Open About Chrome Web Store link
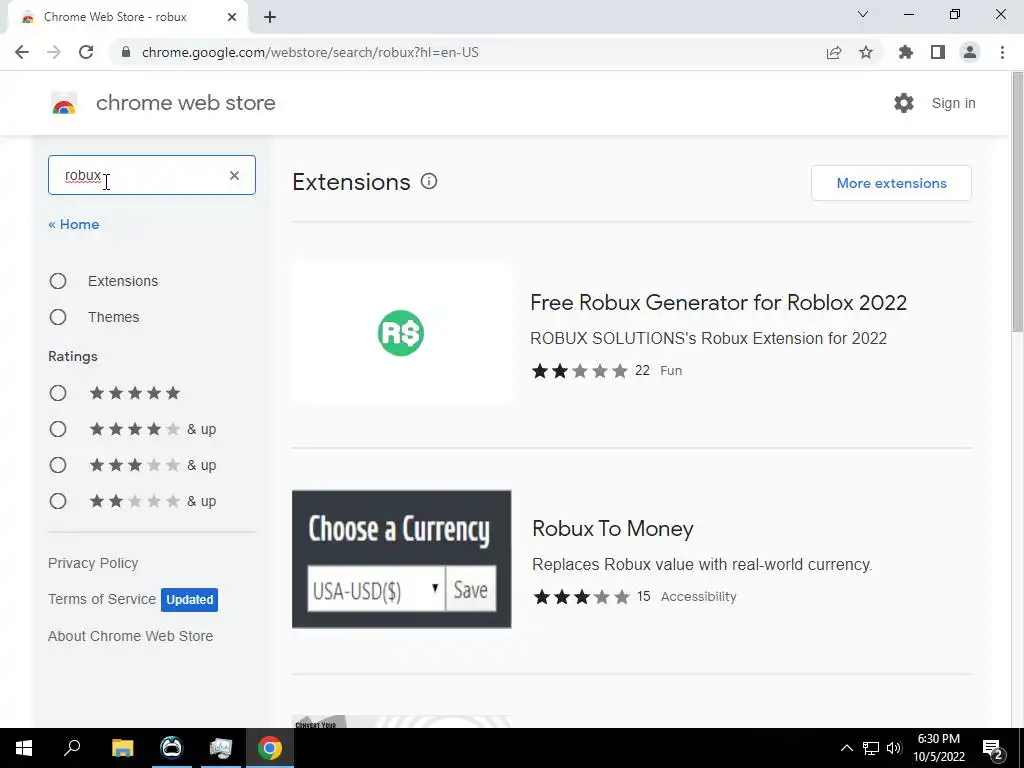The image size is (1024, 768). pyautogui.click(x=131, y=636)
